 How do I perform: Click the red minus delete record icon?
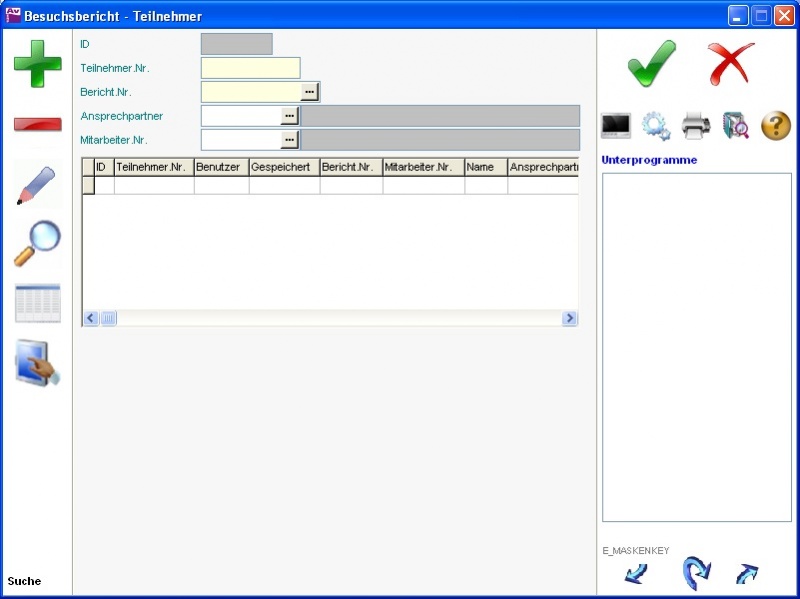coord(37,125)
